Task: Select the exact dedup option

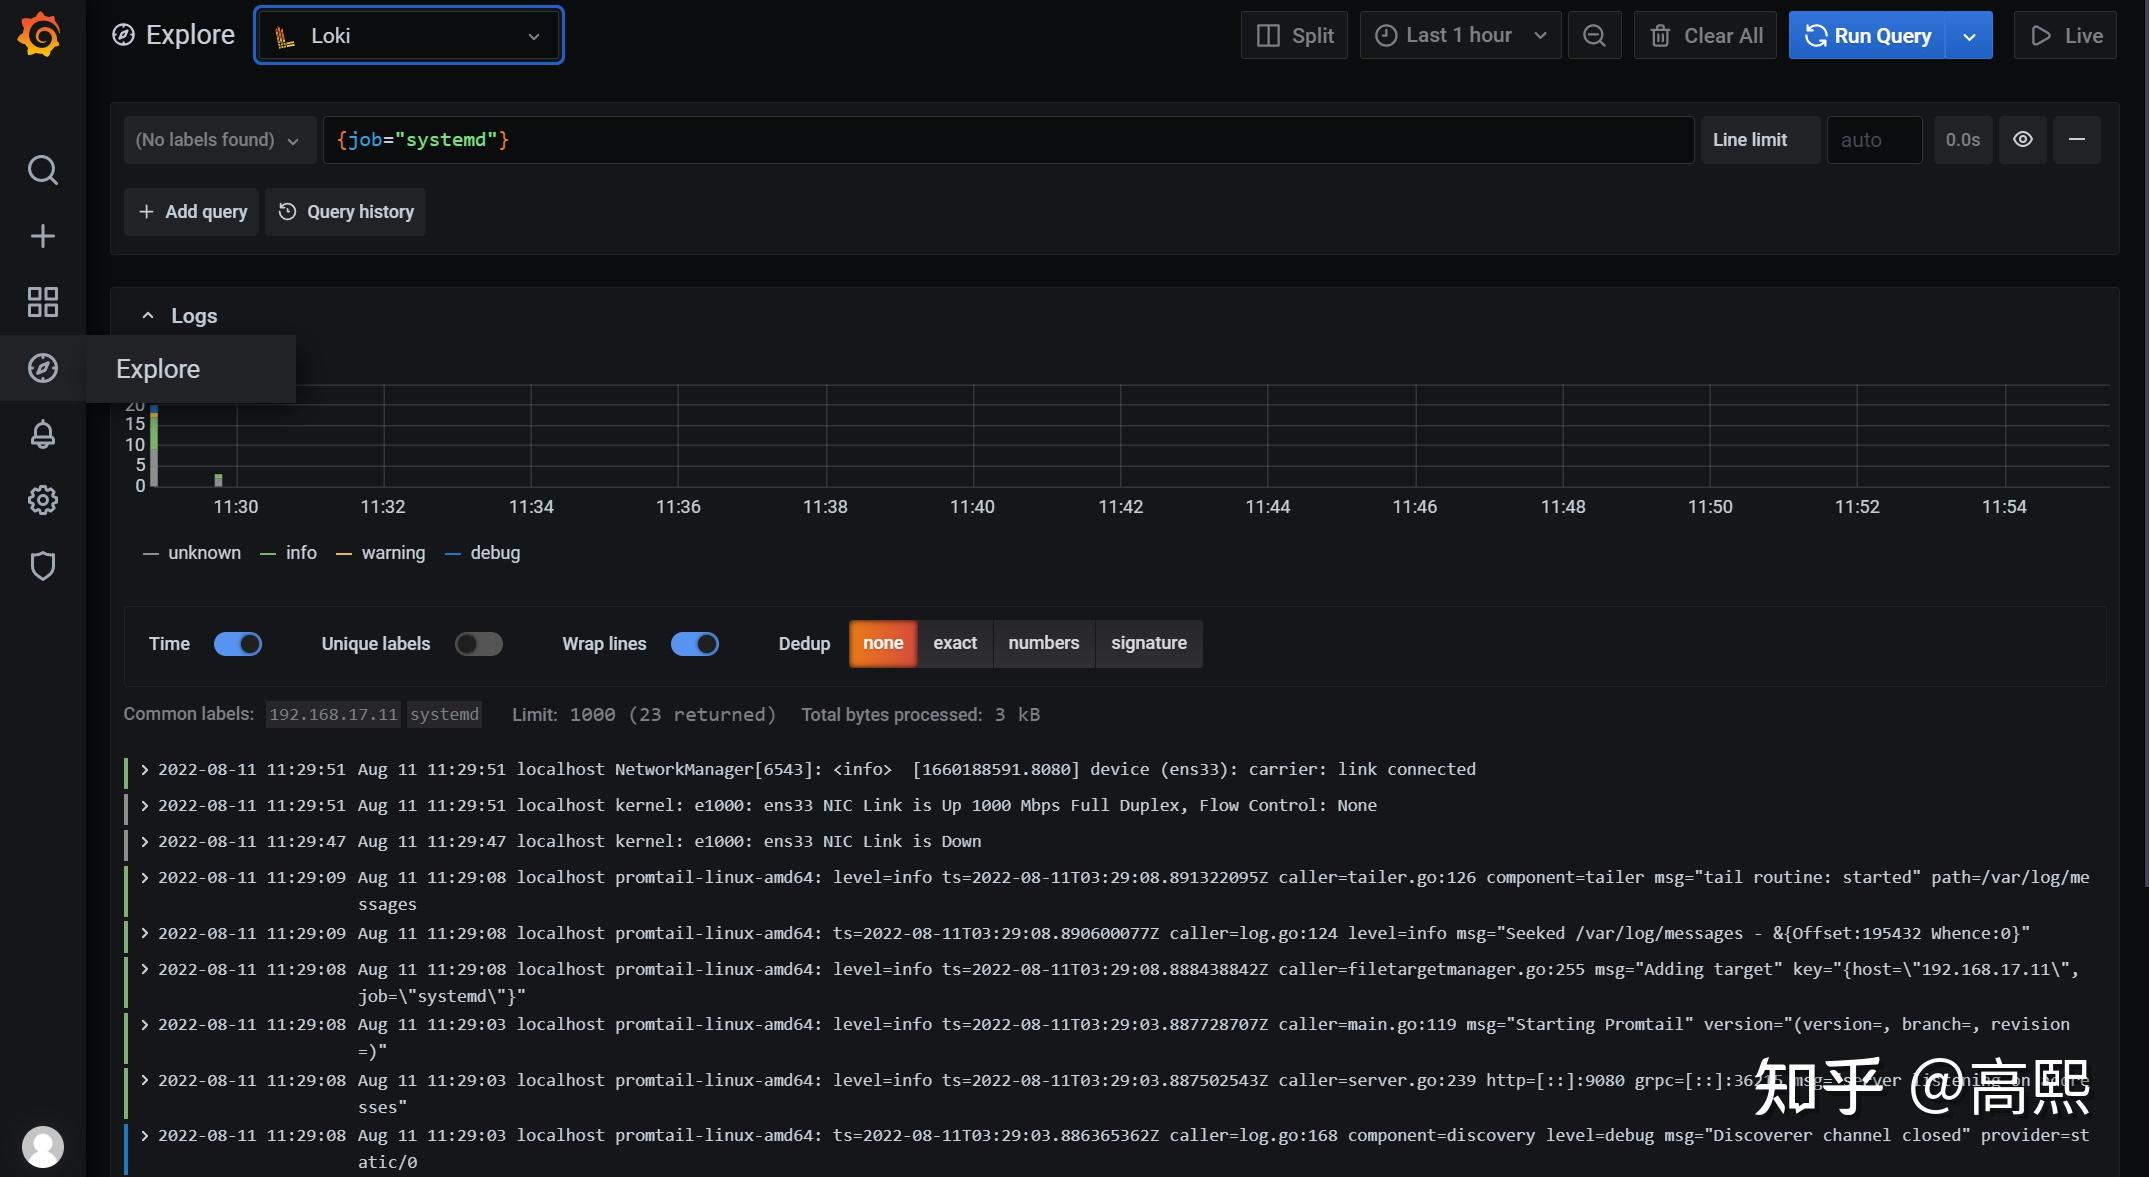Action: 954,643
